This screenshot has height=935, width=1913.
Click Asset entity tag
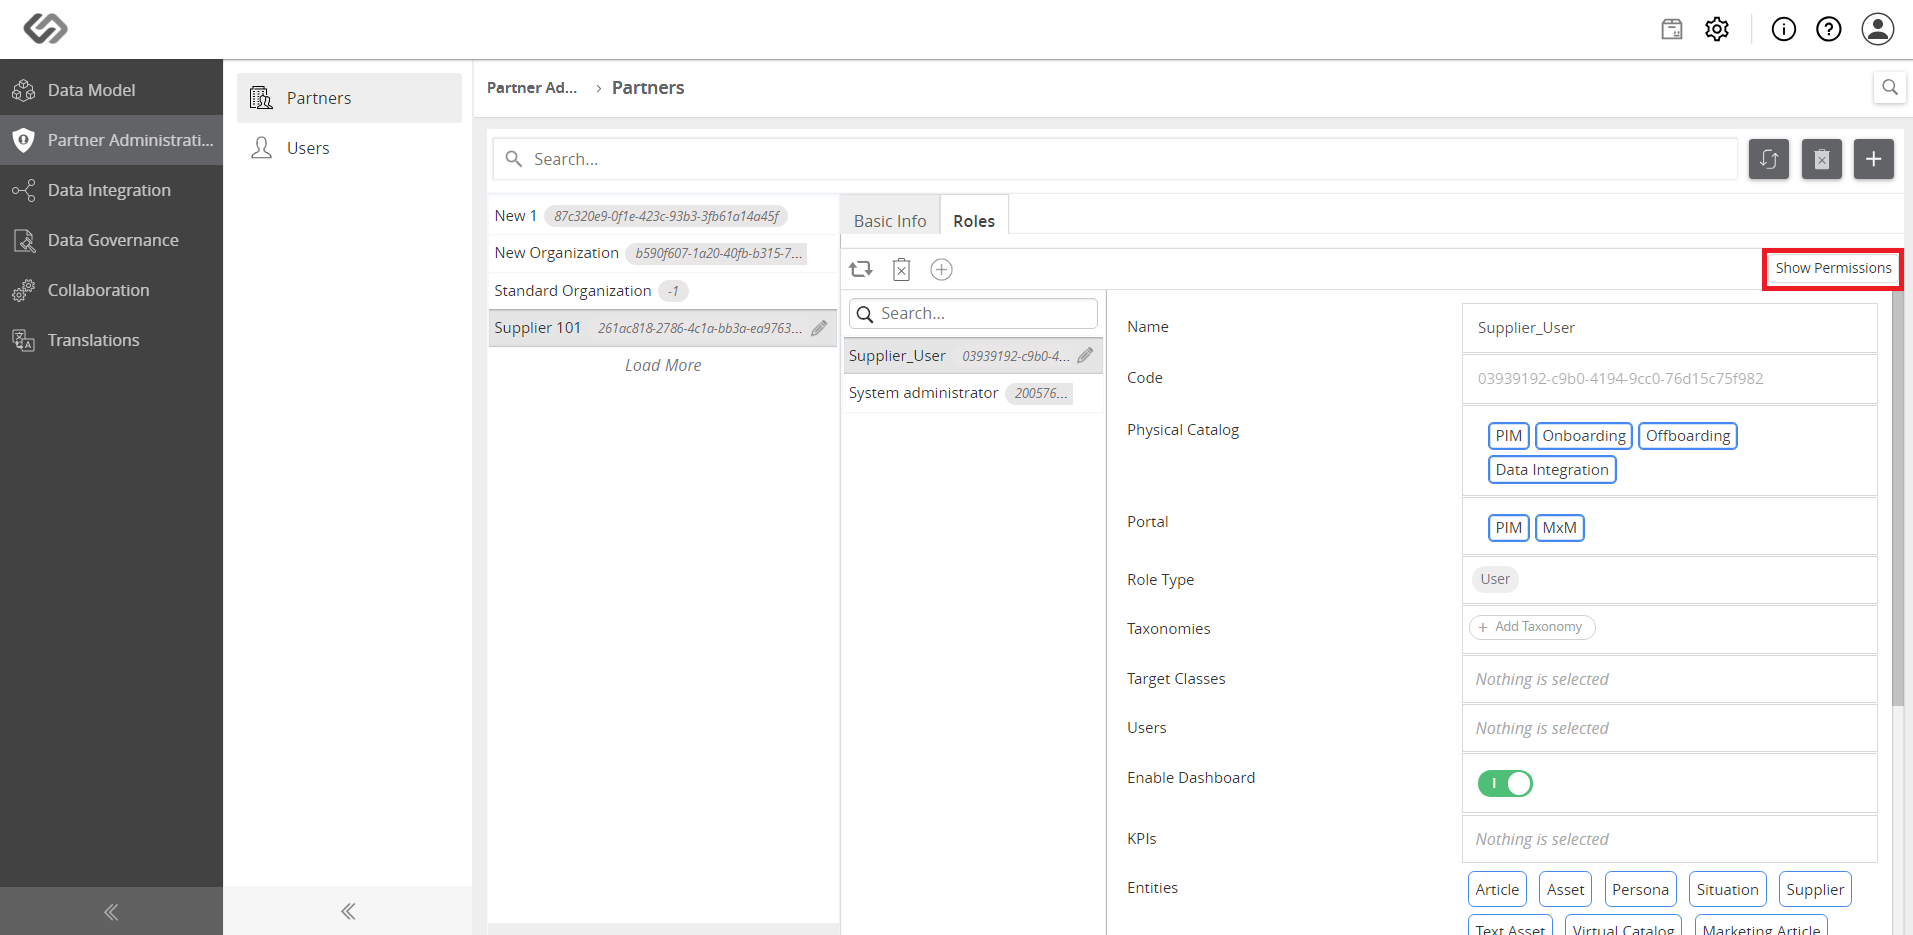click(x=1565, y=889)
